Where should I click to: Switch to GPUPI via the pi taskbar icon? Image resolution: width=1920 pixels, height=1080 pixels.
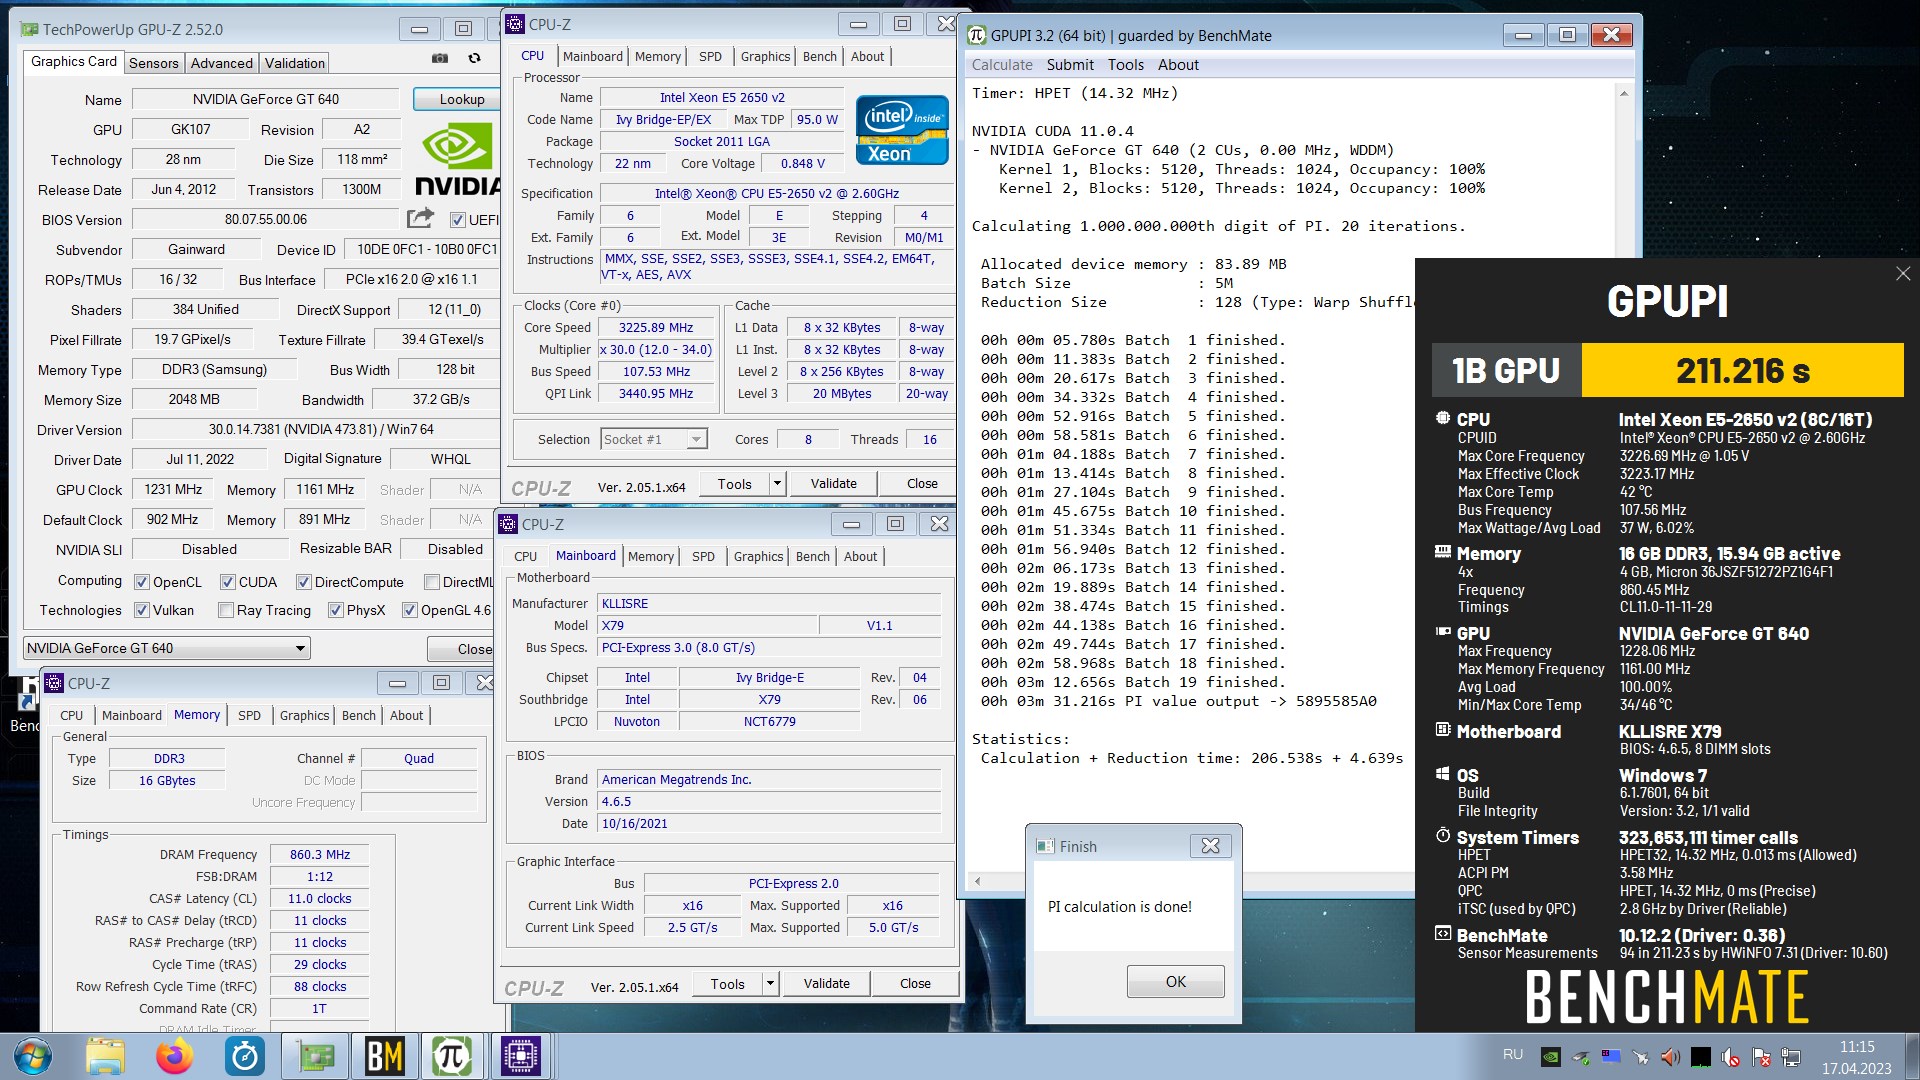(x=452, y=1056)
